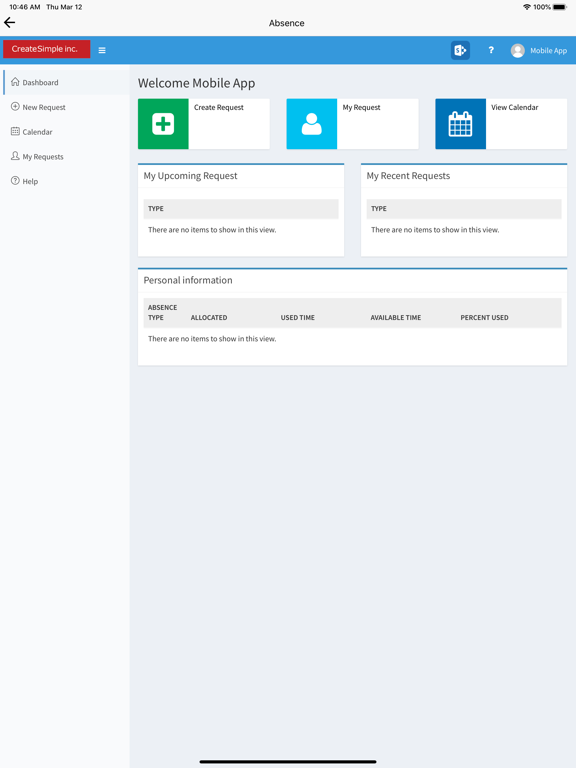Click the green Create Request plus icon
The image size is (576, 768).
point(163,124)
